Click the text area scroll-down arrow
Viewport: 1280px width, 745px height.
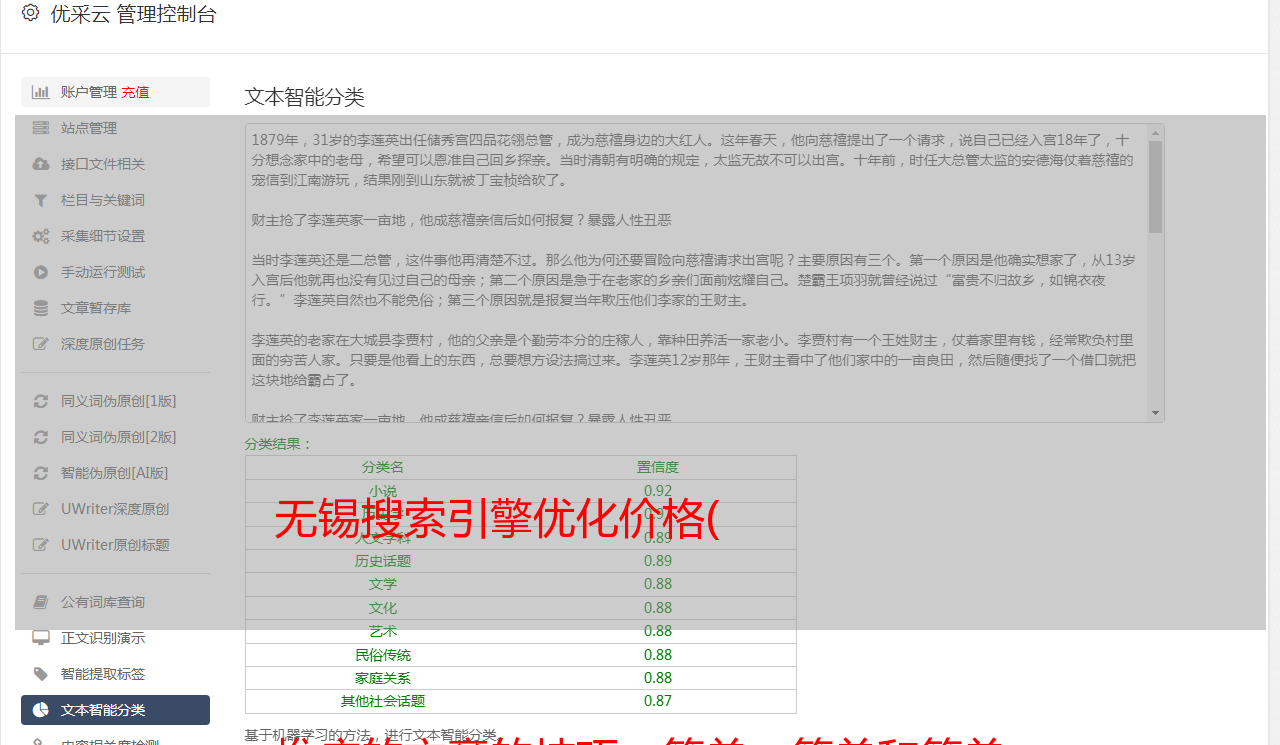[x=1156, y=413]
